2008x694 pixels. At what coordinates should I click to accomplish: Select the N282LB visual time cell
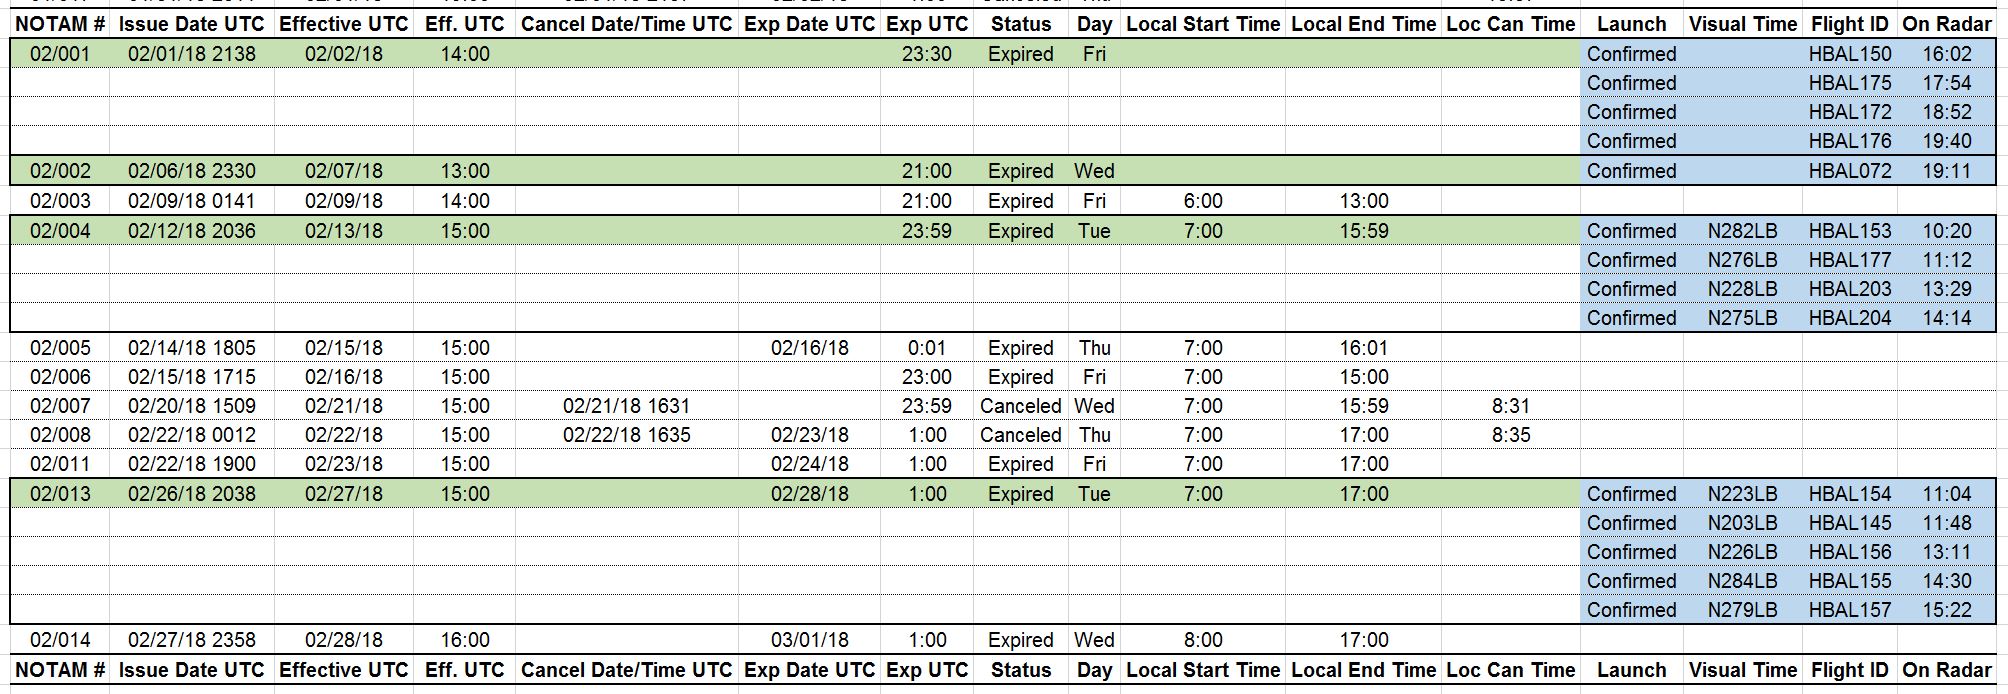click(x=1742, y=231)
